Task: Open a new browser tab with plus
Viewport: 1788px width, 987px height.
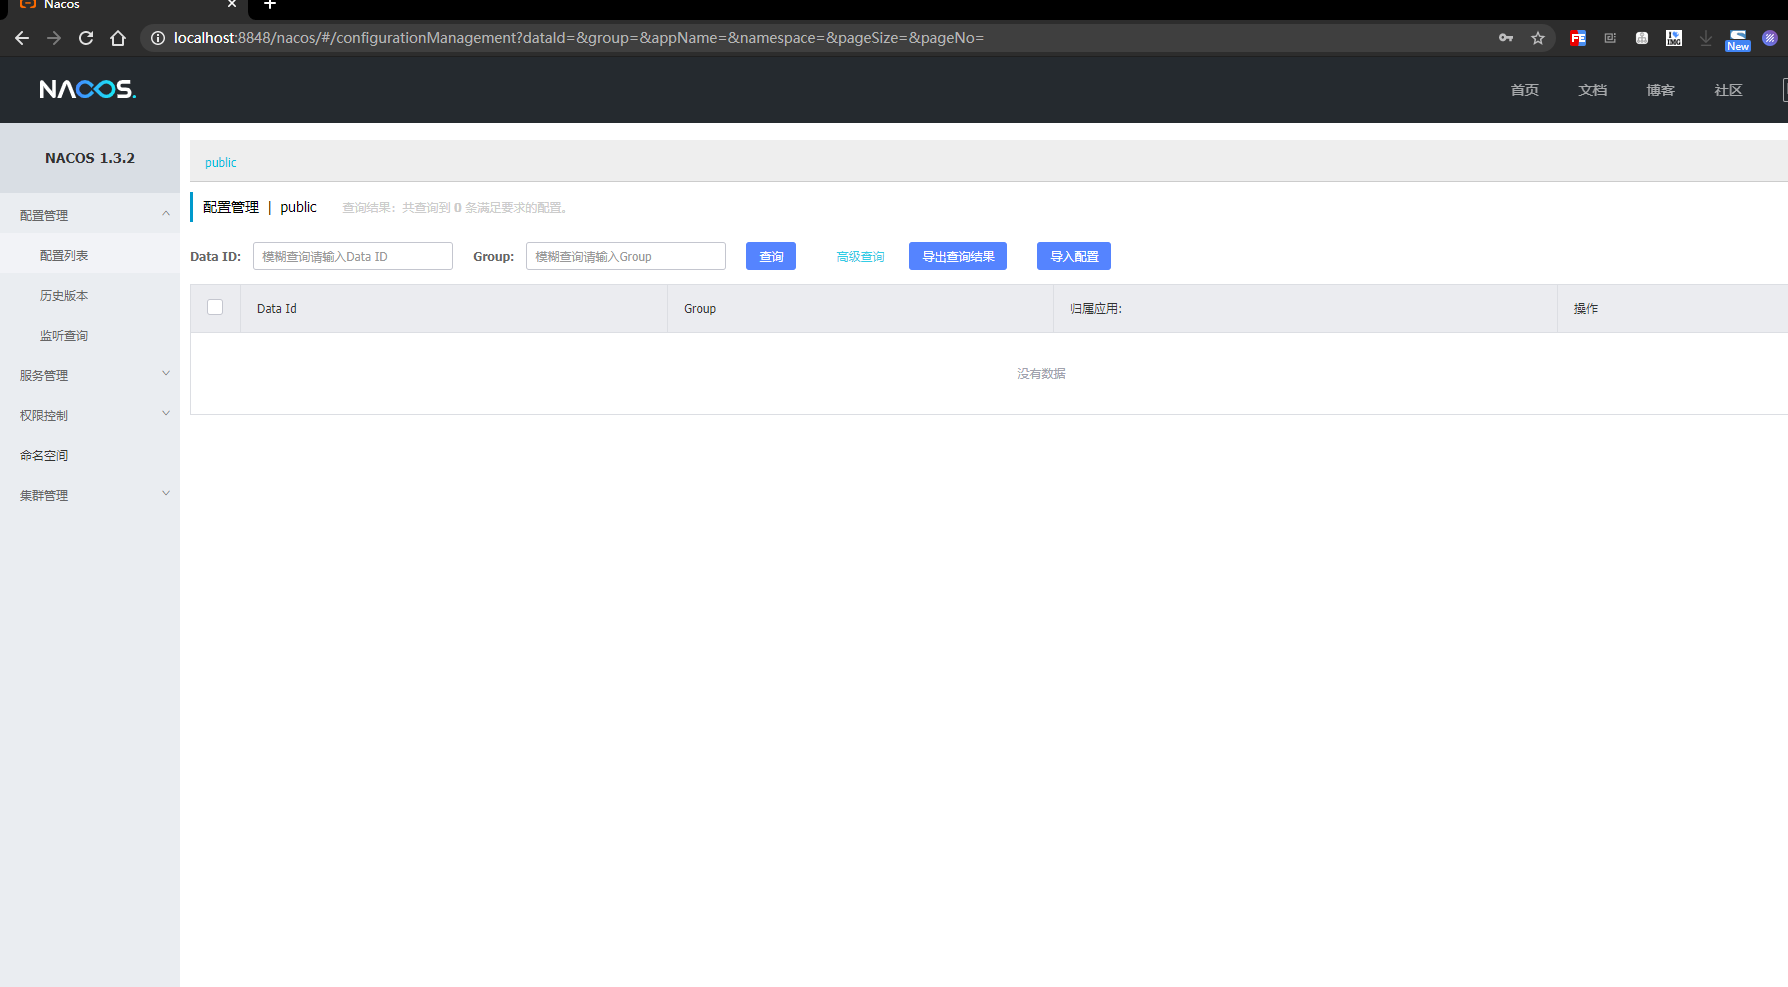Action: (269, 5)
